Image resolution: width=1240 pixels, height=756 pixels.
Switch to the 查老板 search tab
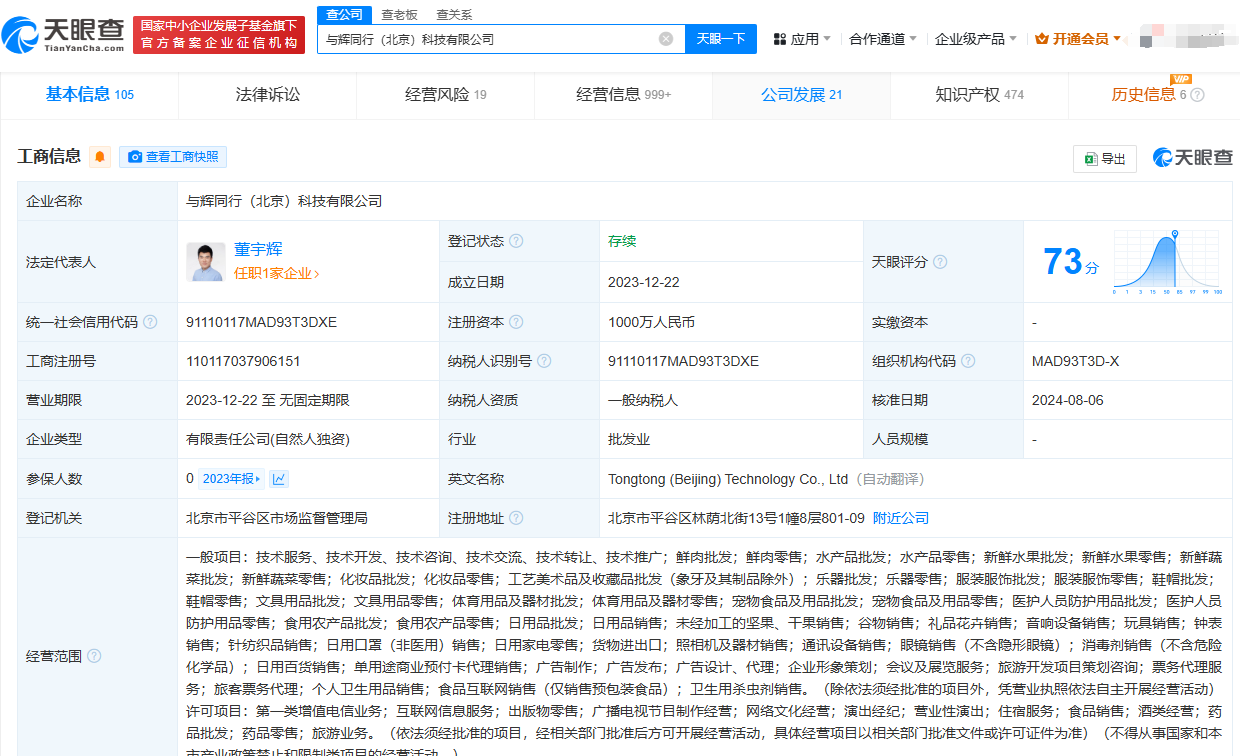tap(399, 15)
